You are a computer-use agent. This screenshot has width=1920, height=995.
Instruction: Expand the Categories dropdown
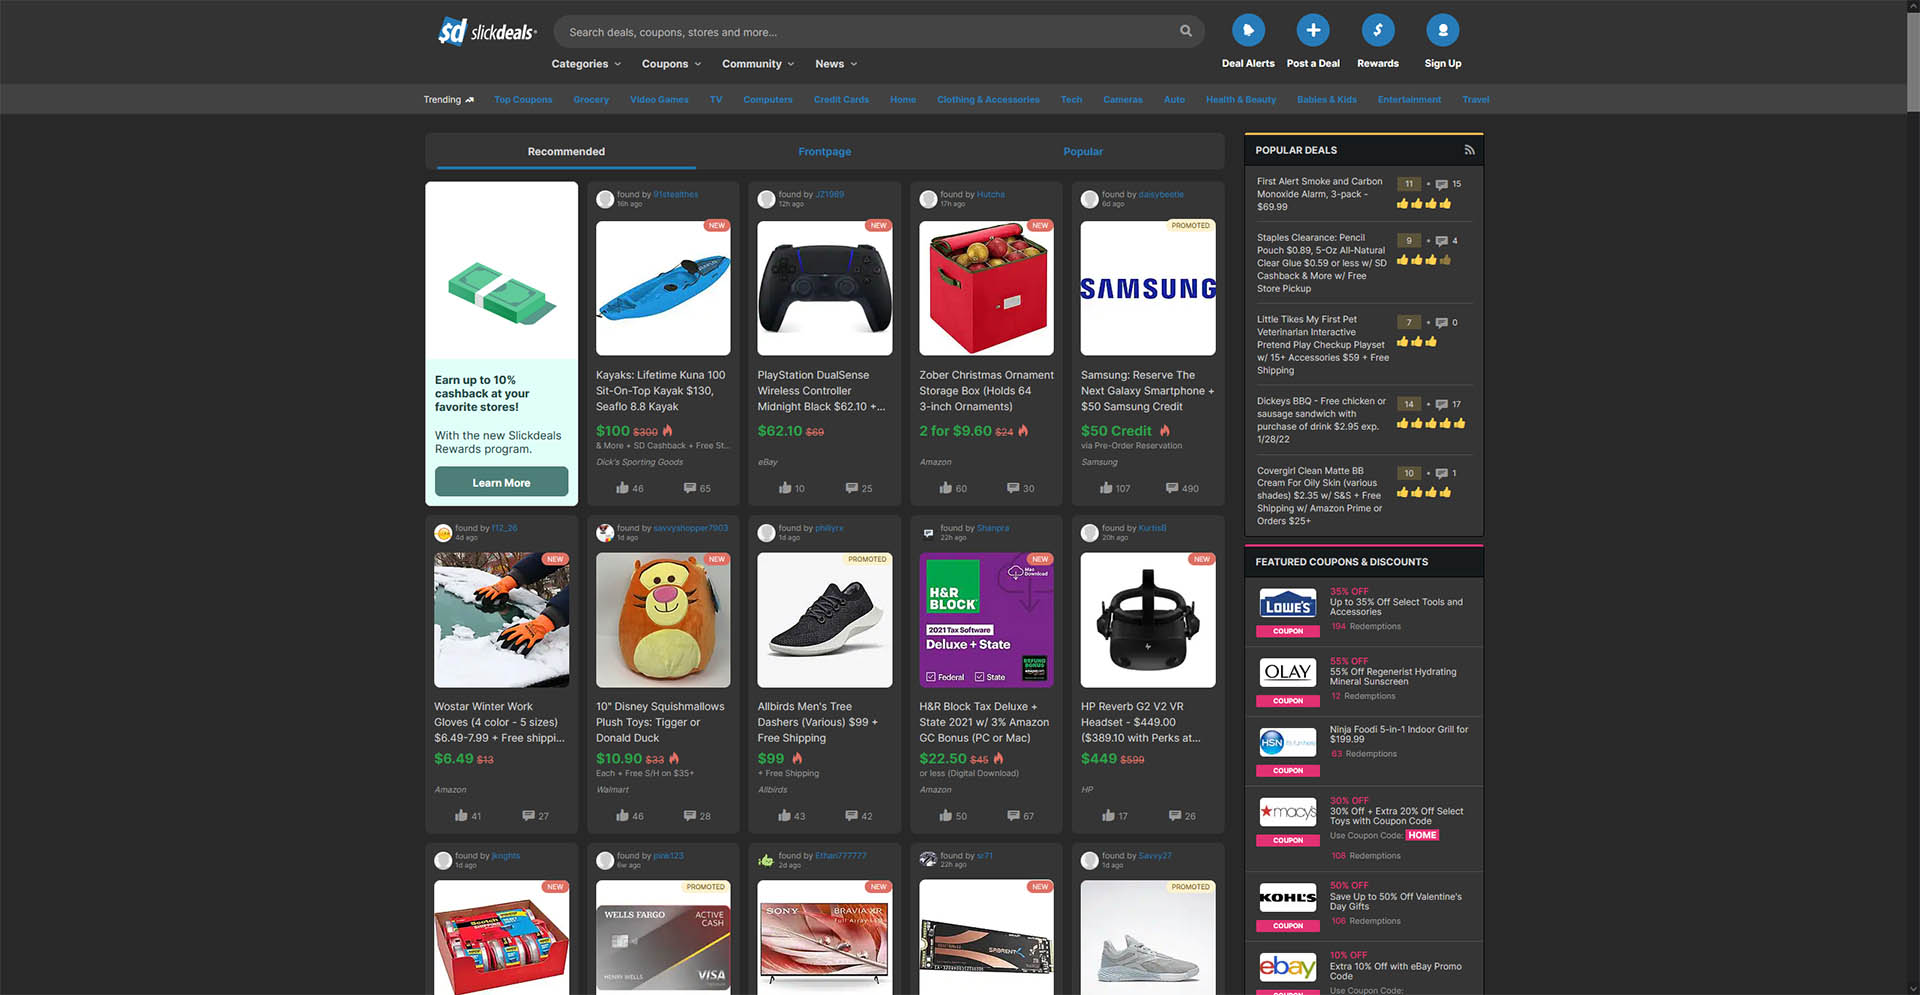586,64
